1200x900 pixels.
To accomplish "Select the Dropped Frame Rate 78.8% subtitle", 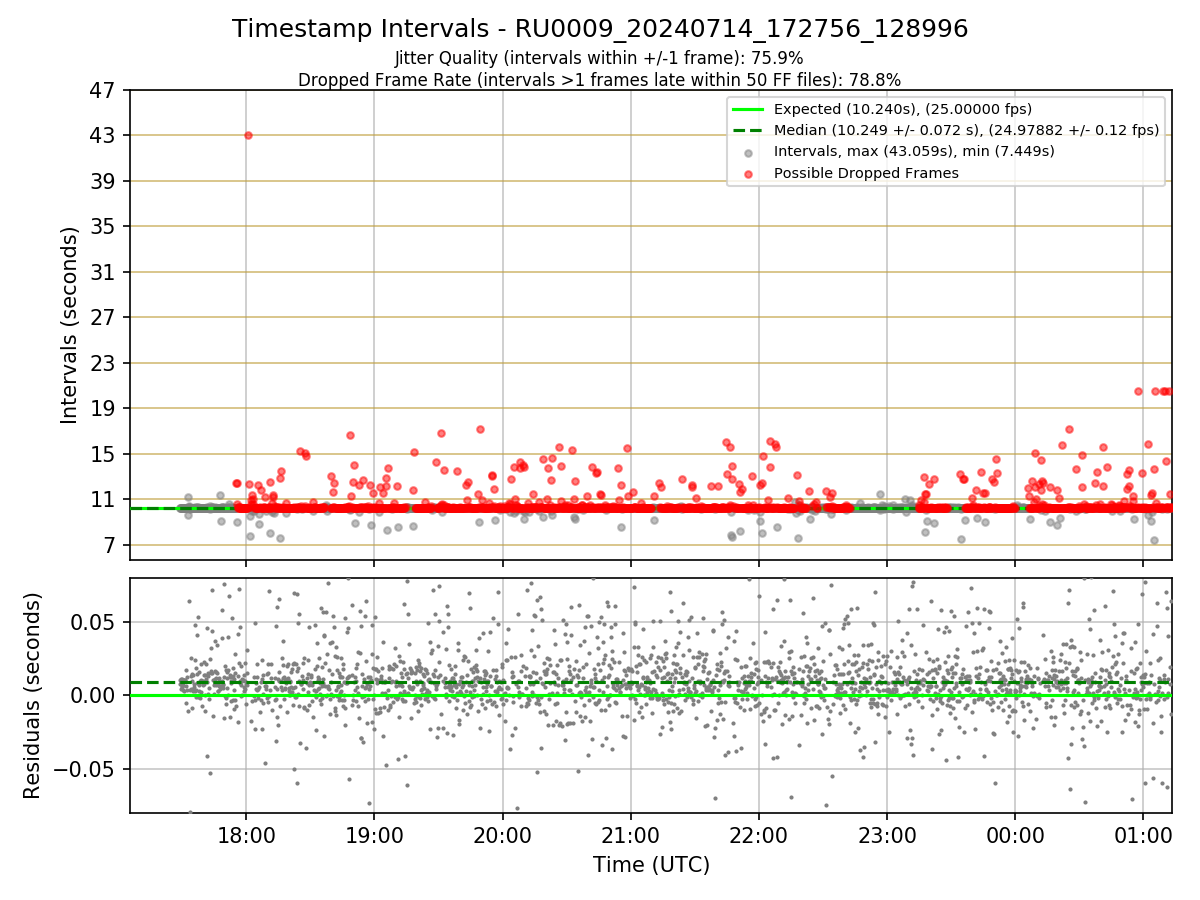I will 600,80.
